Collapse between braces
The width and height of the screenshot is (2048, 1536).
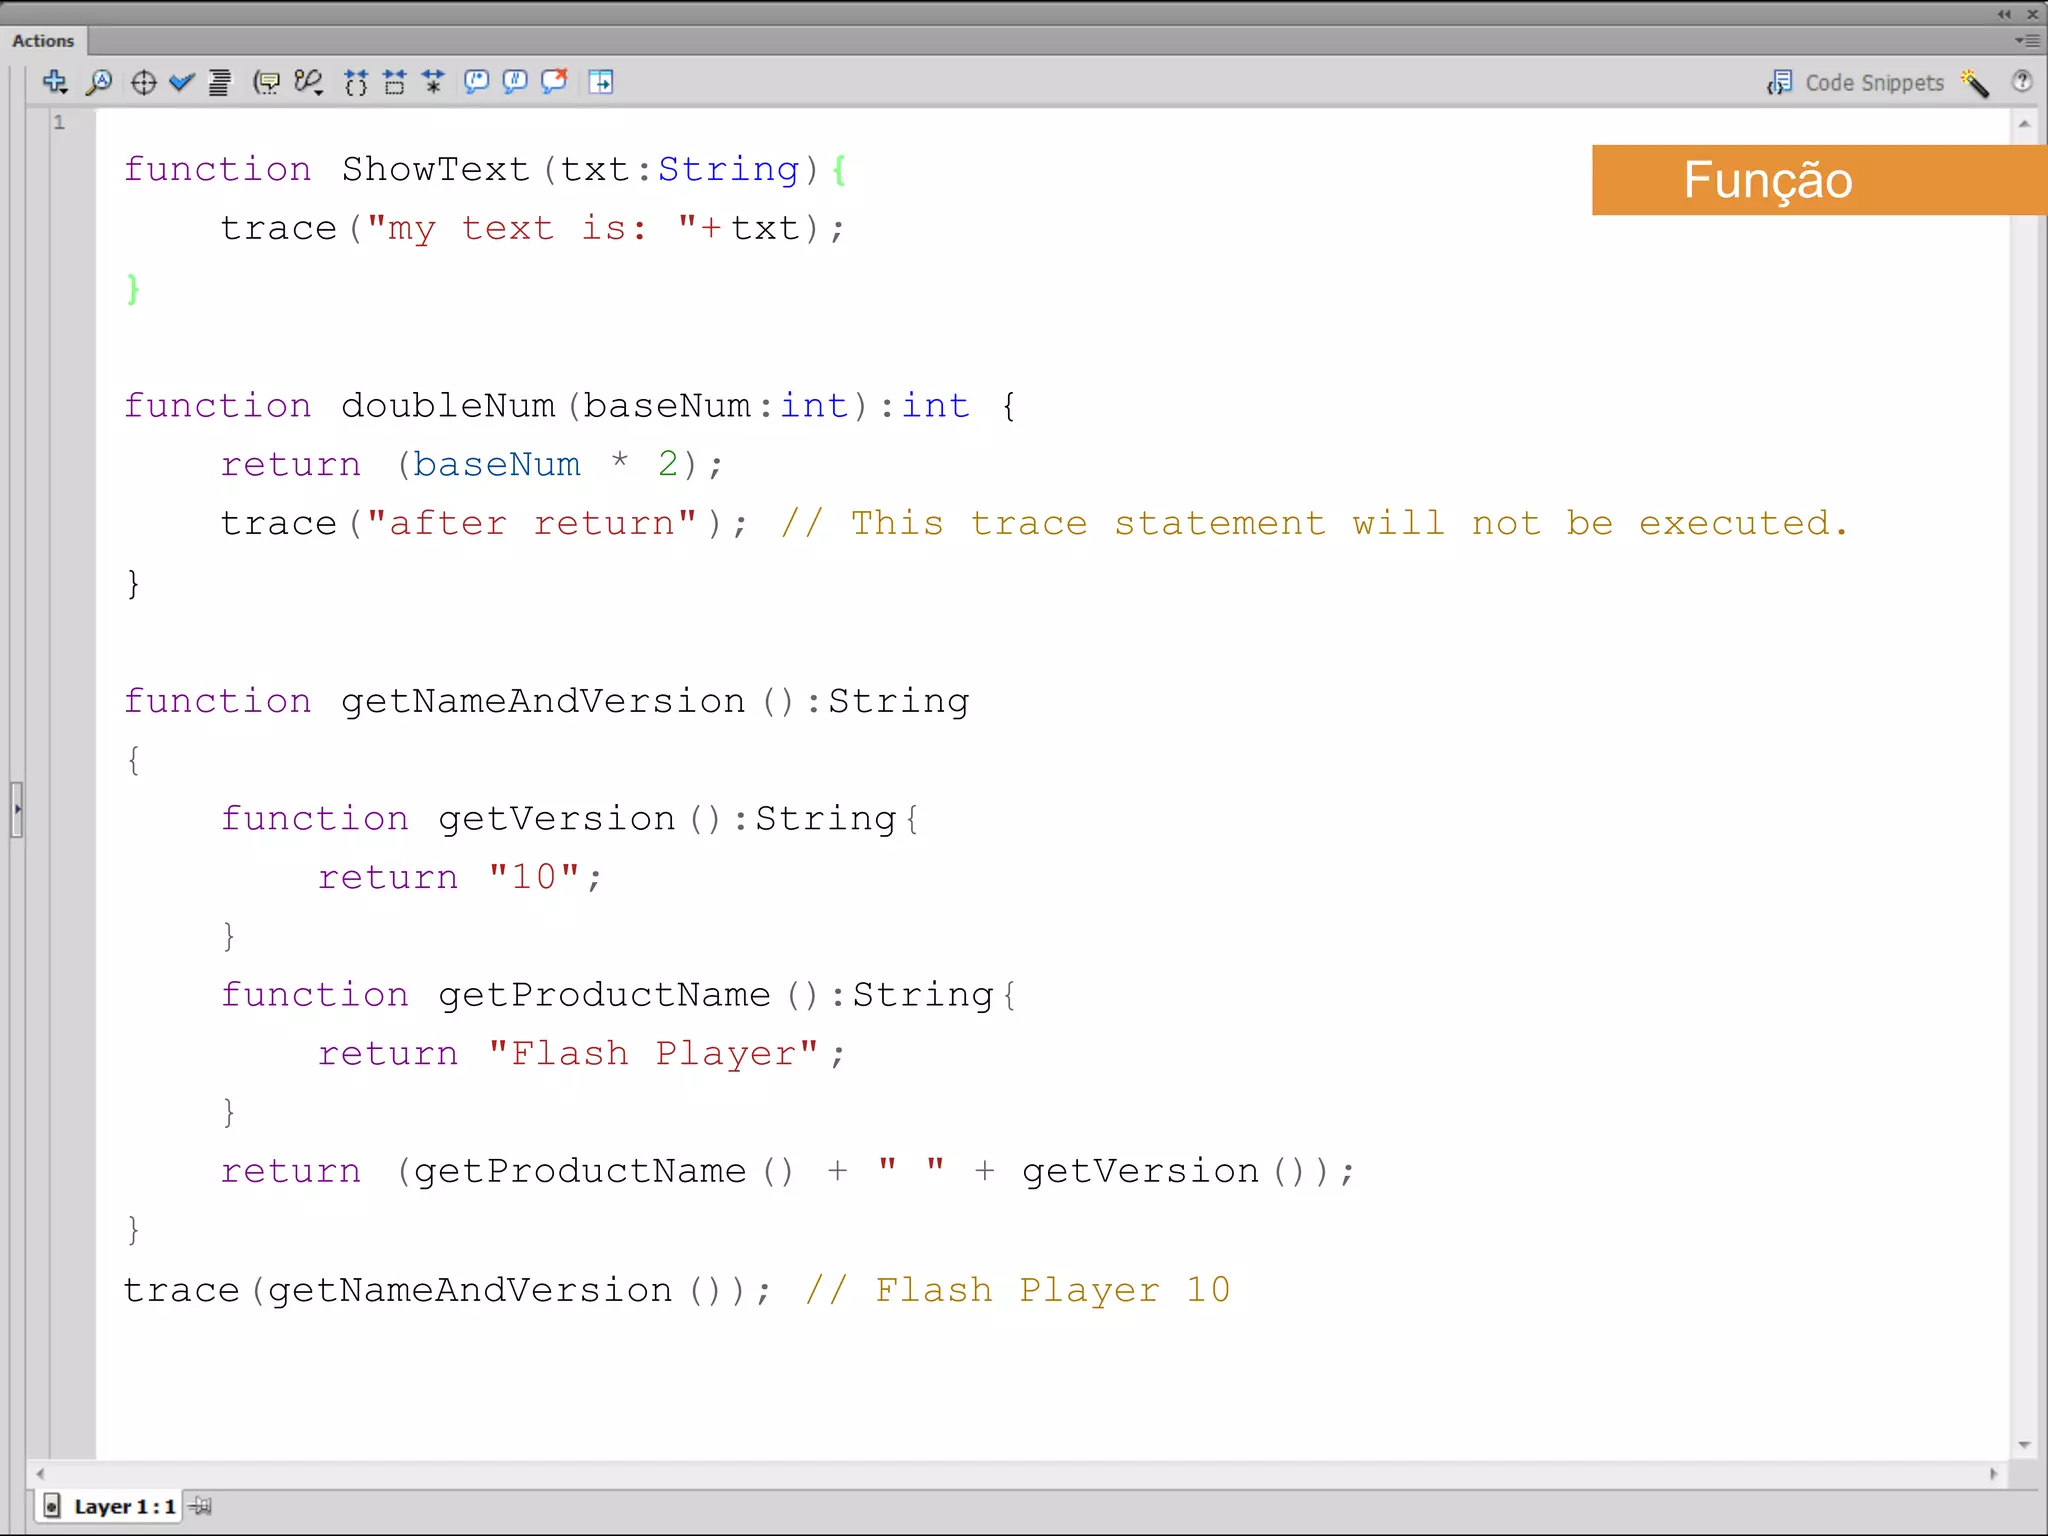click(x=356, y=82)
